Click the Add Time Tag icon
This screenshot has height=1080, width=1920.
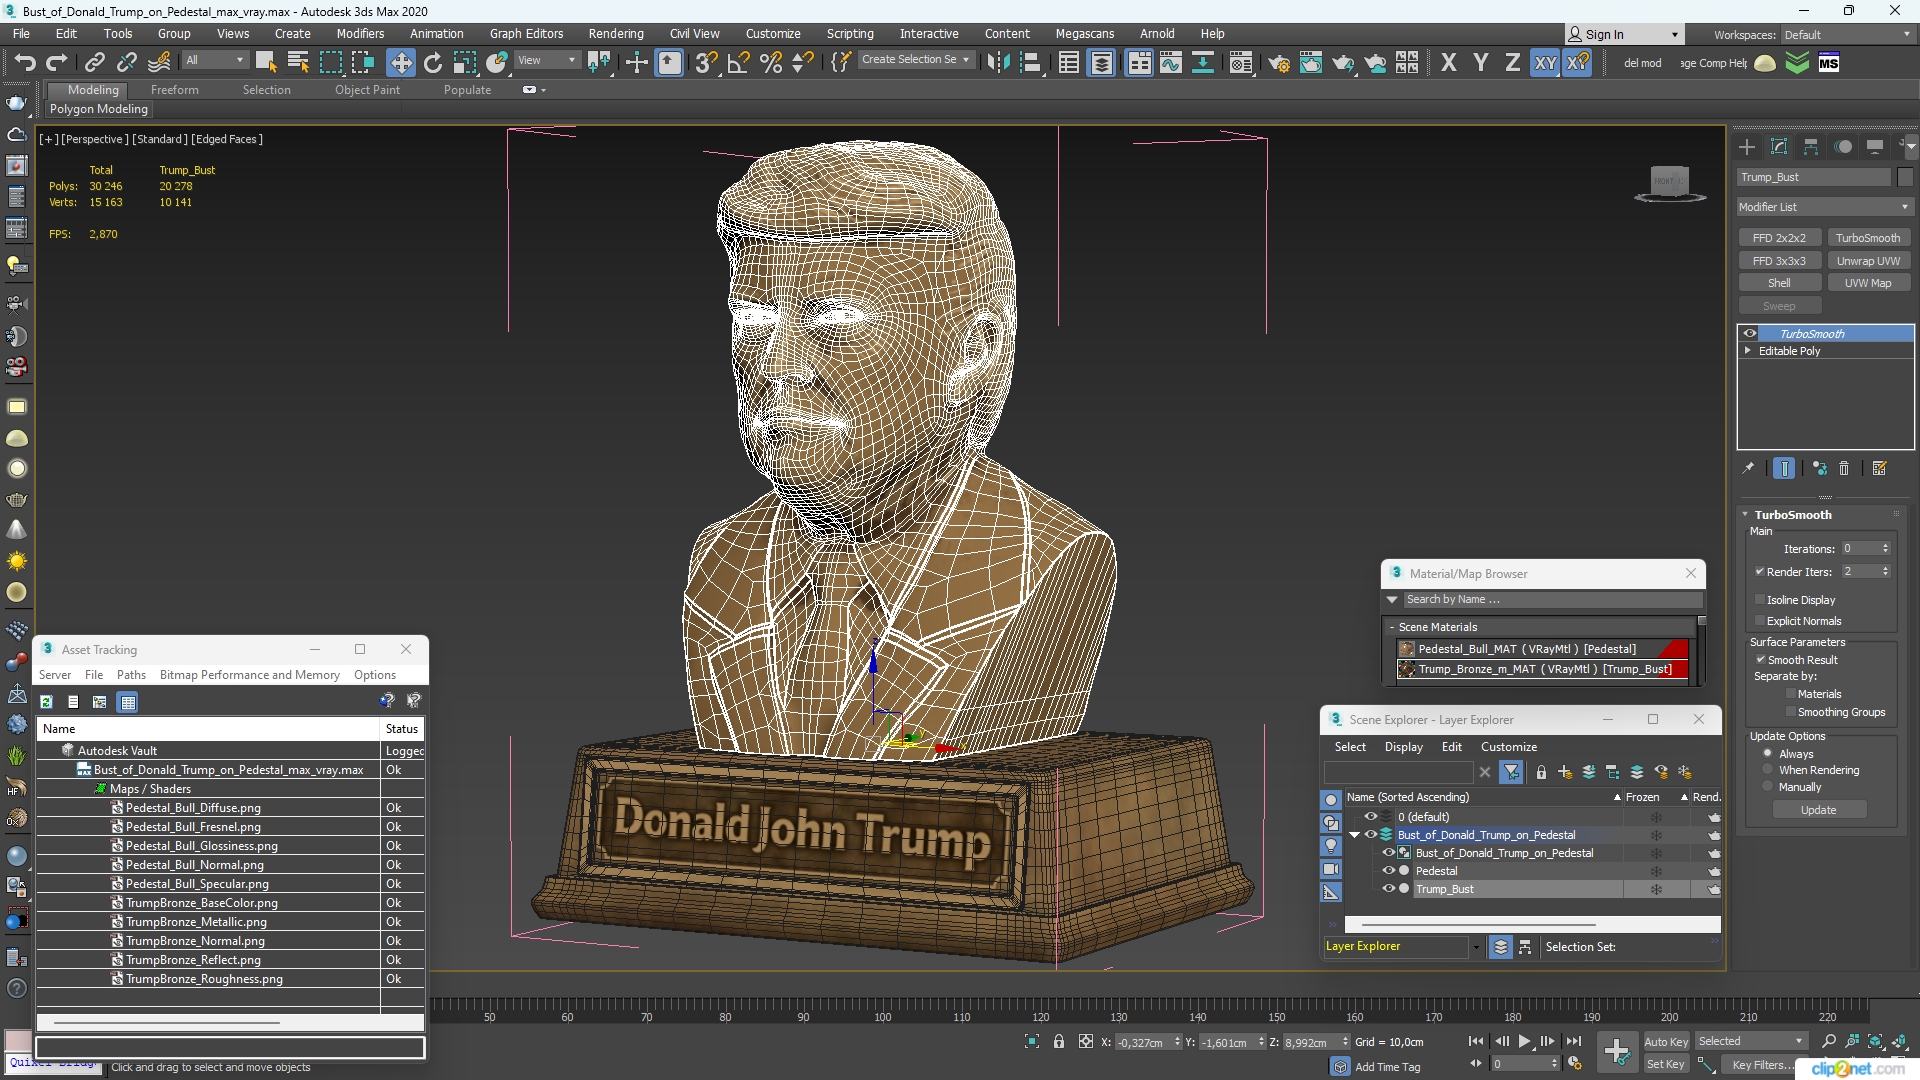tap(1341, 1067)
